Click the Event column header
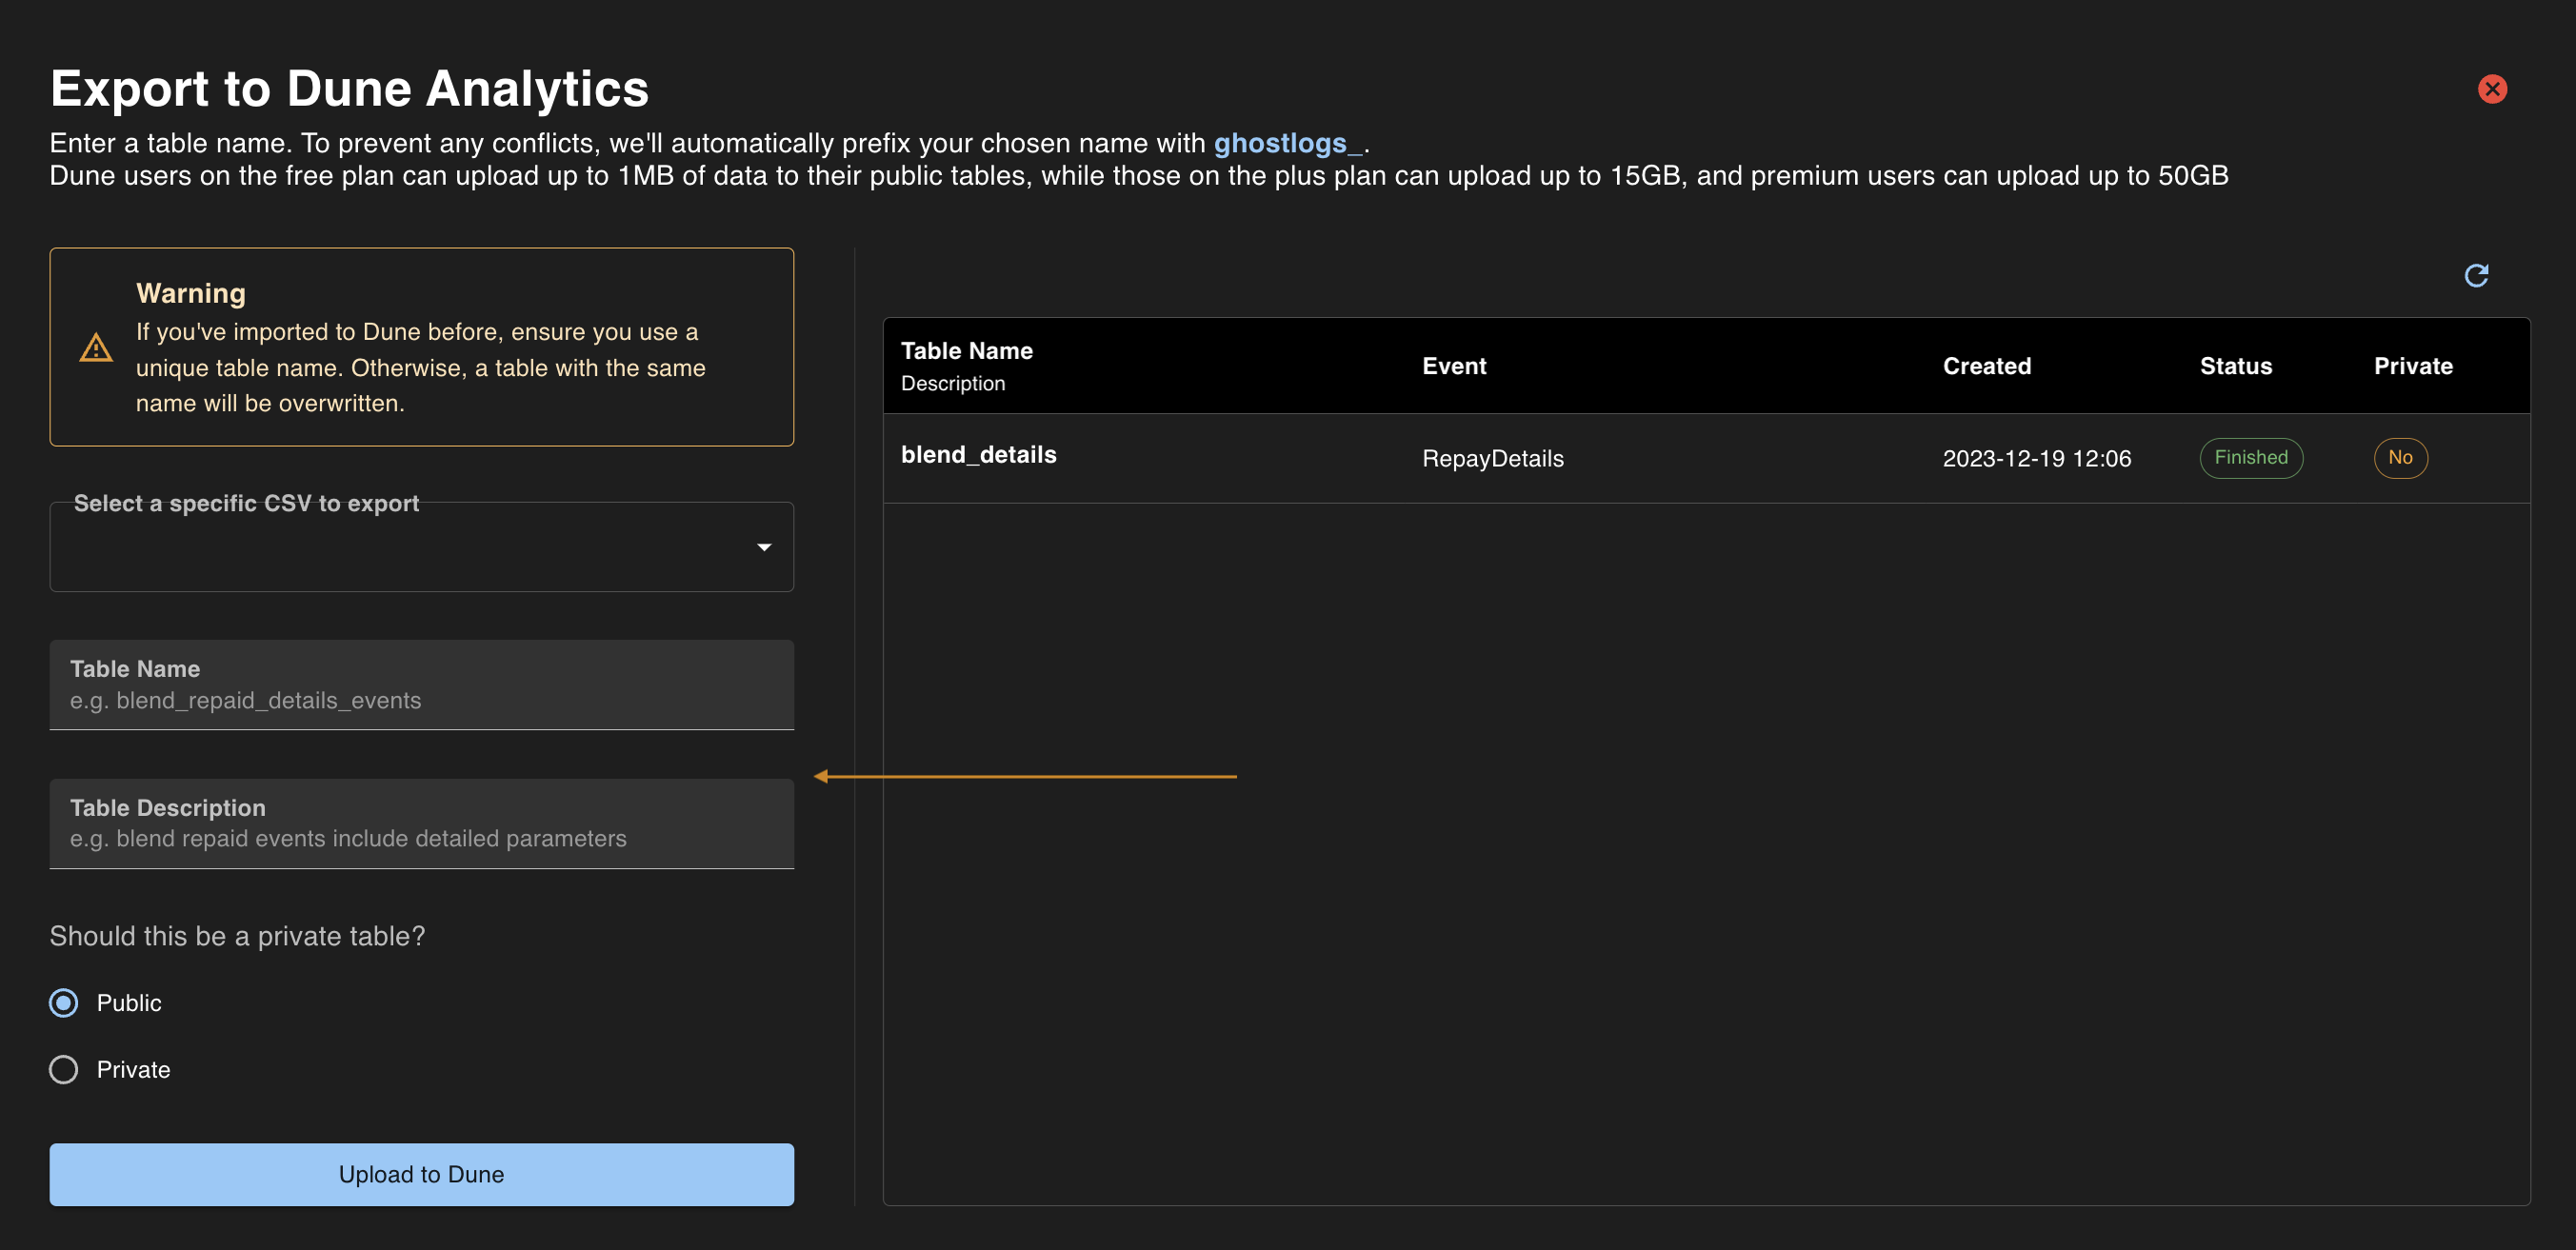Viewport: 2576px width, 1250px height. [x=1453, y=366]
